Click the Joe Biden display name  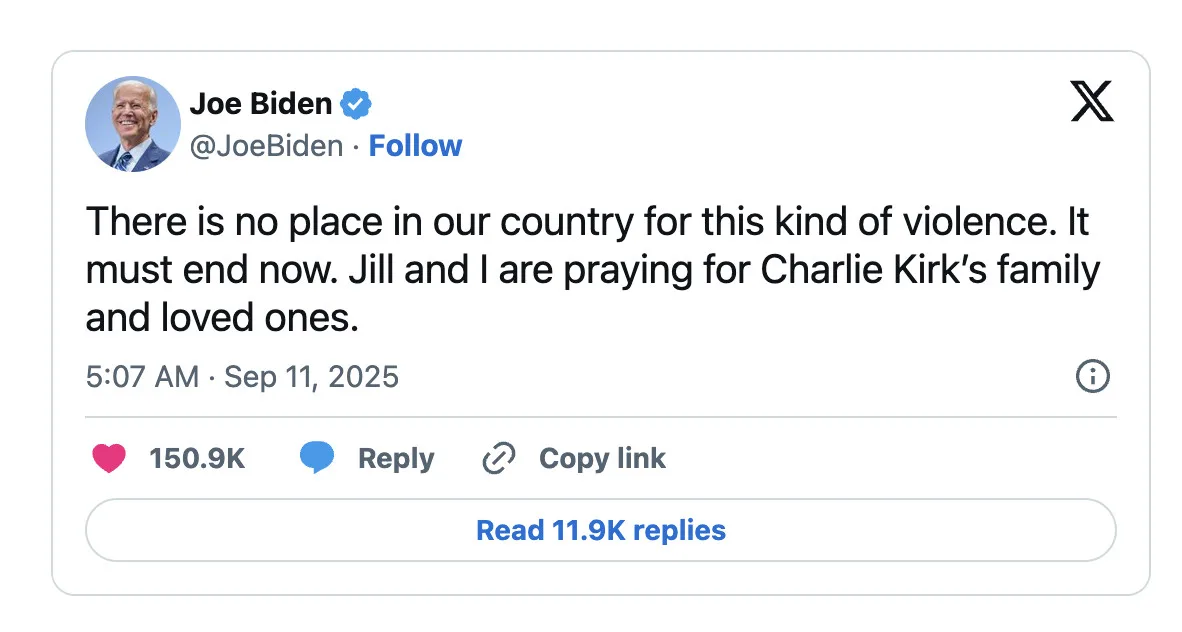(x=261, y=103)
